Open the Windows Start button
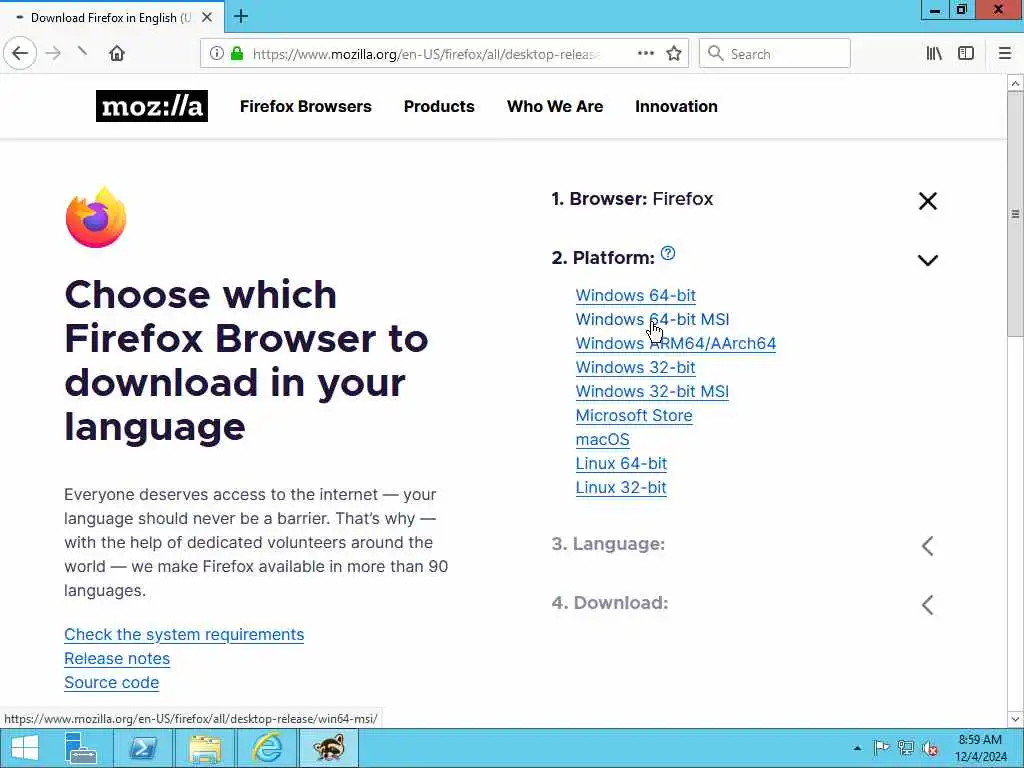Screen dimensions: 1024x768 pyautogui.click(x=25, y=748)
